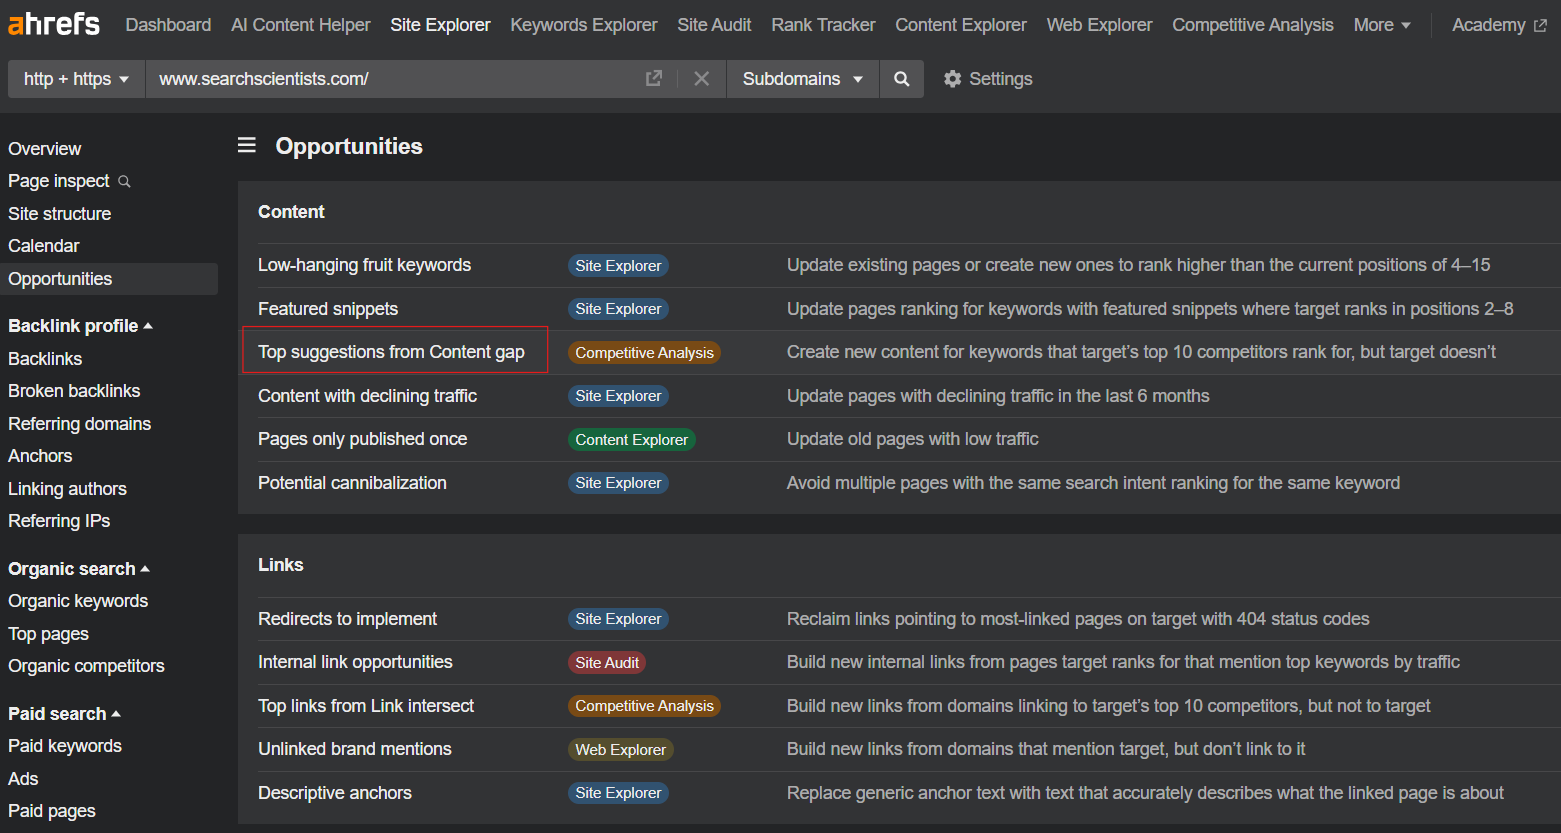This screenshot has width=1561, height=833.
Task: Go to Dashboard tab
Action: (x=168, y=25)
